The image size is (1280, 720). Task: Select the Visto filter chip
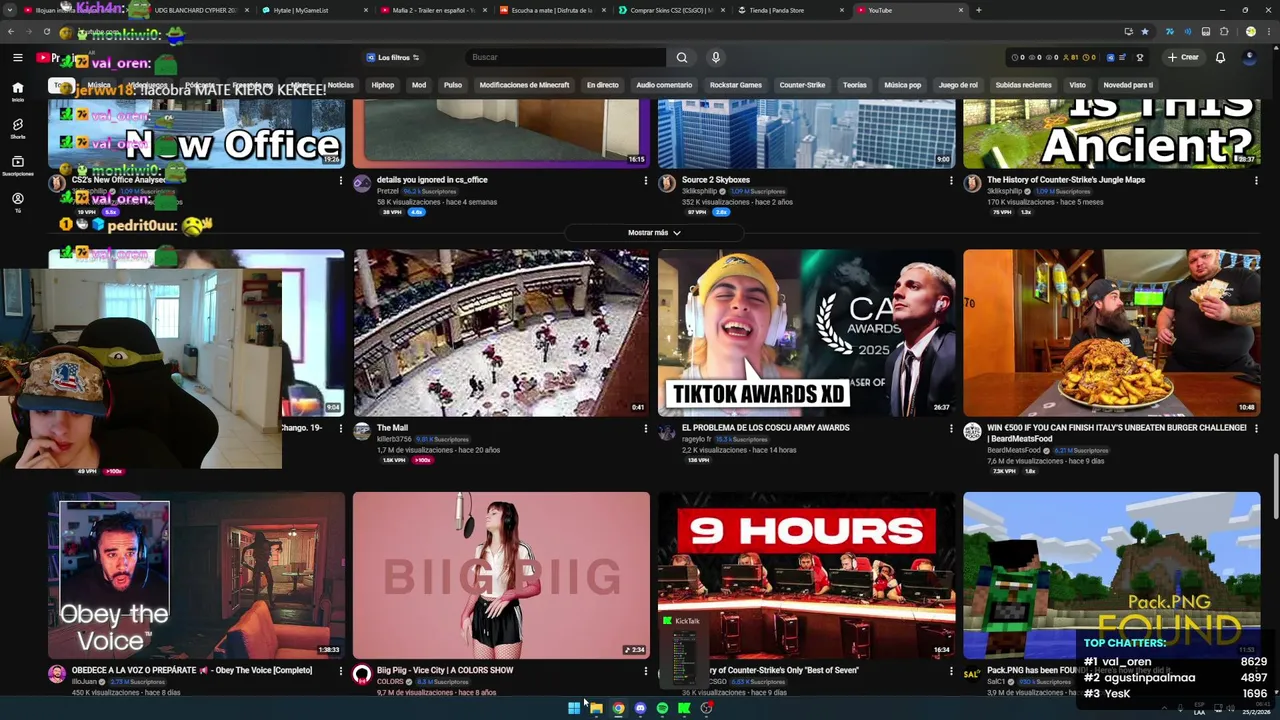[x=1077, y=85]
